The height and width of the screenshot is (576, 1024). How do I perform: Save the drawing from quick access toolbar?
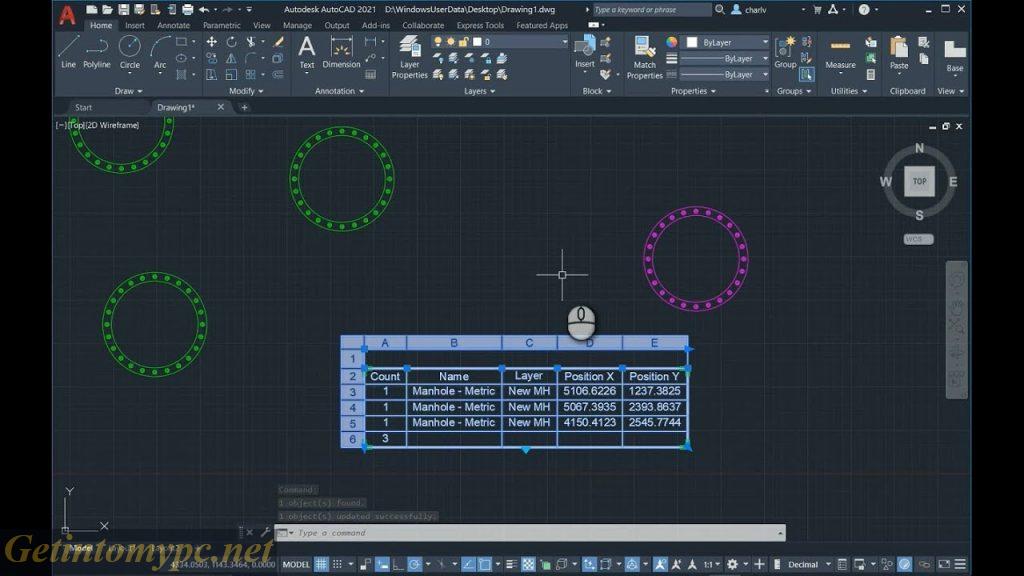[x=123, y=9]
